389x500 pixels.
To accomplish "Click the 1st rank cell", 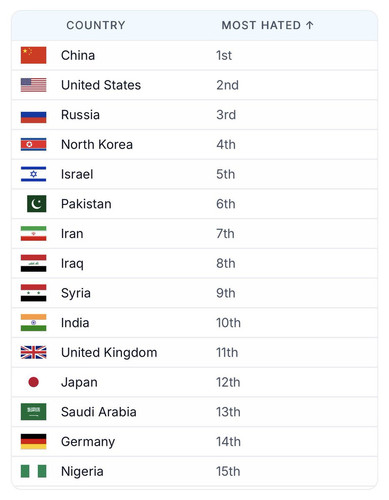I will point(224,55).
